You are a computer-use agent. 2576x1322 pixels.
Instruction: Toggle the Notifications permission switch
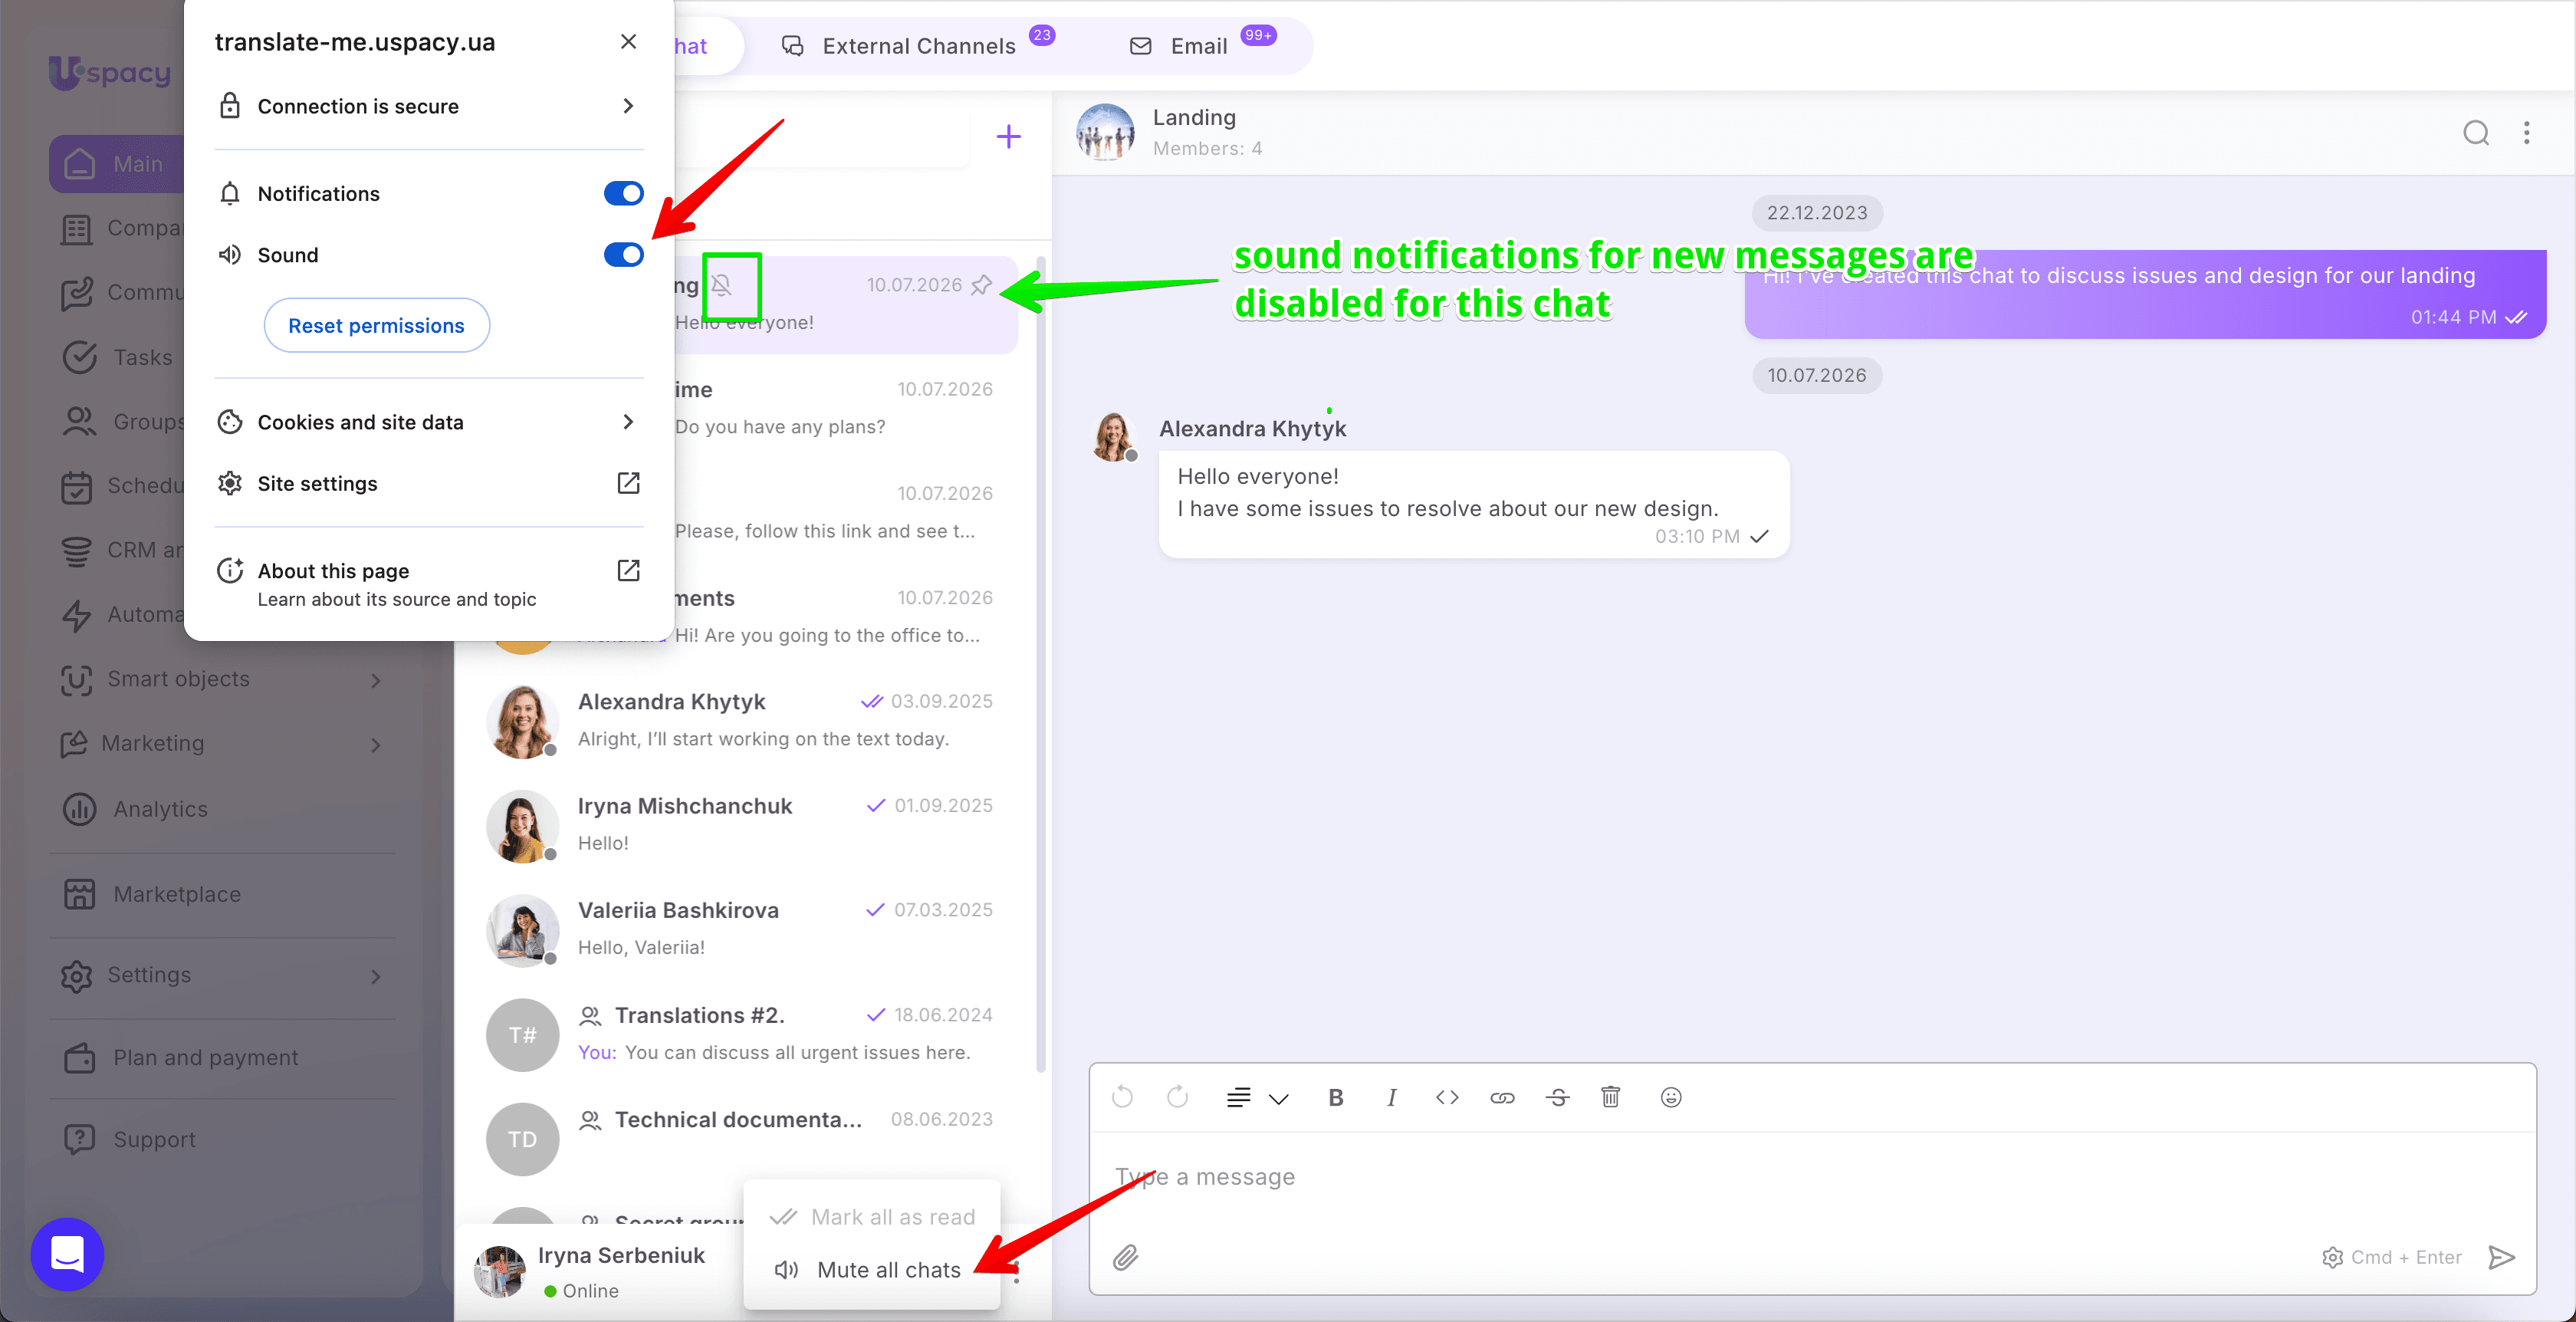click(x=623, y=193)
